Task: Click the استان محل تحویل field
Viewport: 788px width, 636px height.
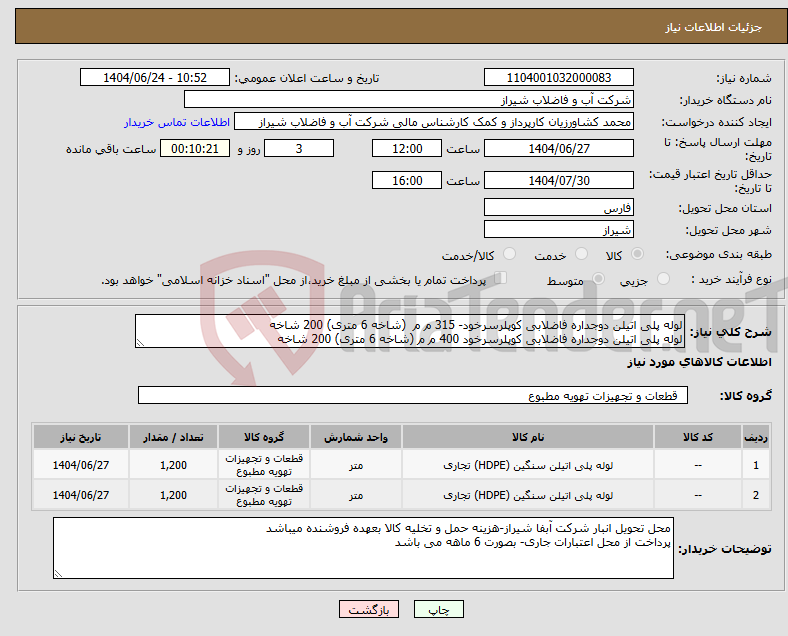Action: 558,208
